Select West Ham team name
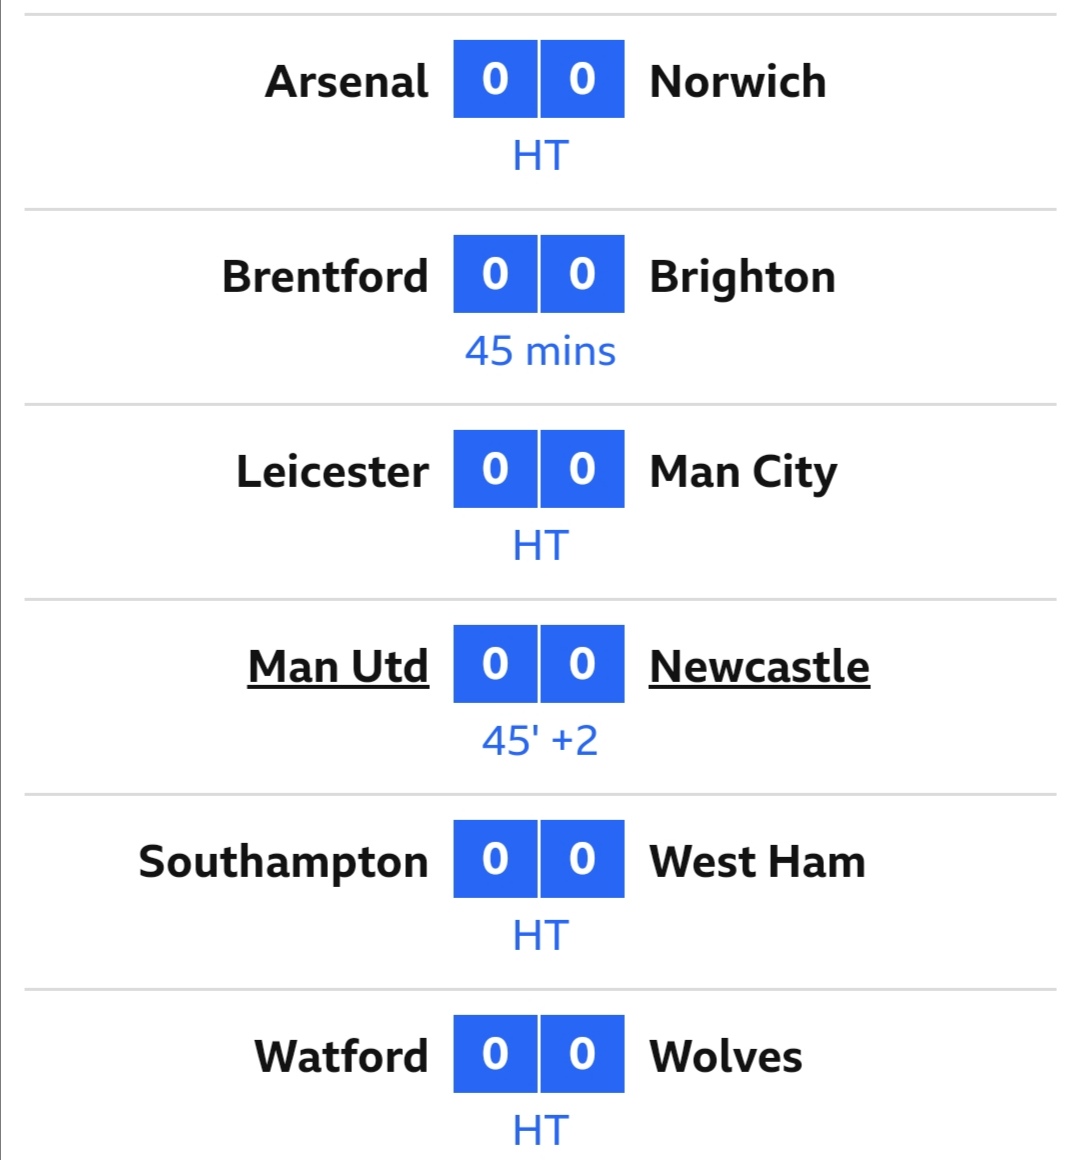Image resolution: width=1080 pixels, height=1160 pixels. pyautogui.click(x=757, y=861)
